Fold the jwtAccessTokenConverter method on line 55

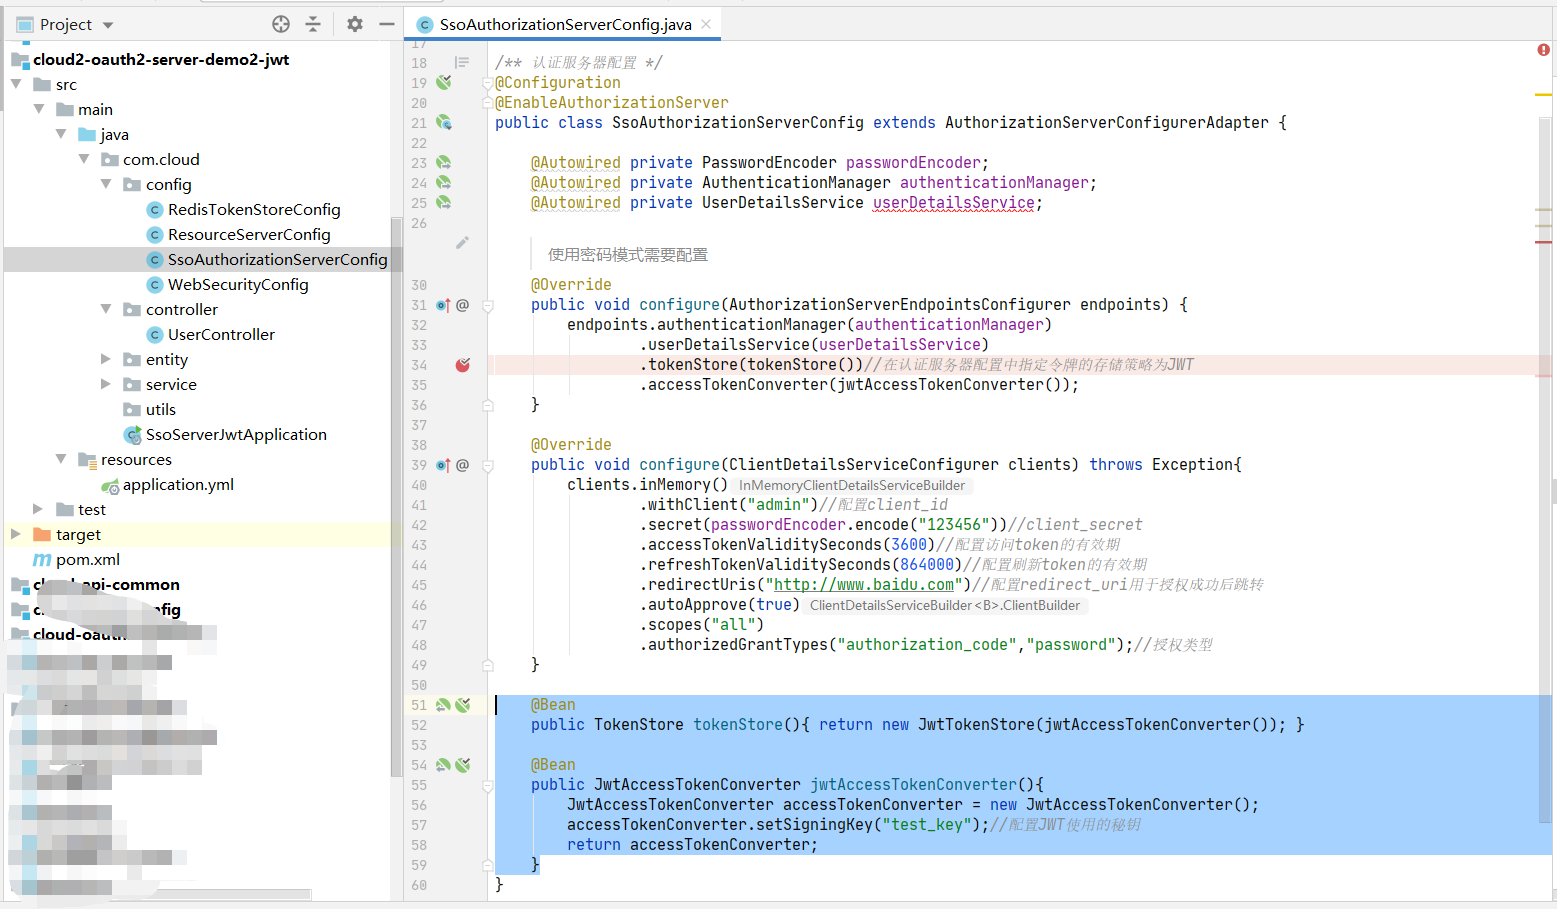tap(488, 785)
